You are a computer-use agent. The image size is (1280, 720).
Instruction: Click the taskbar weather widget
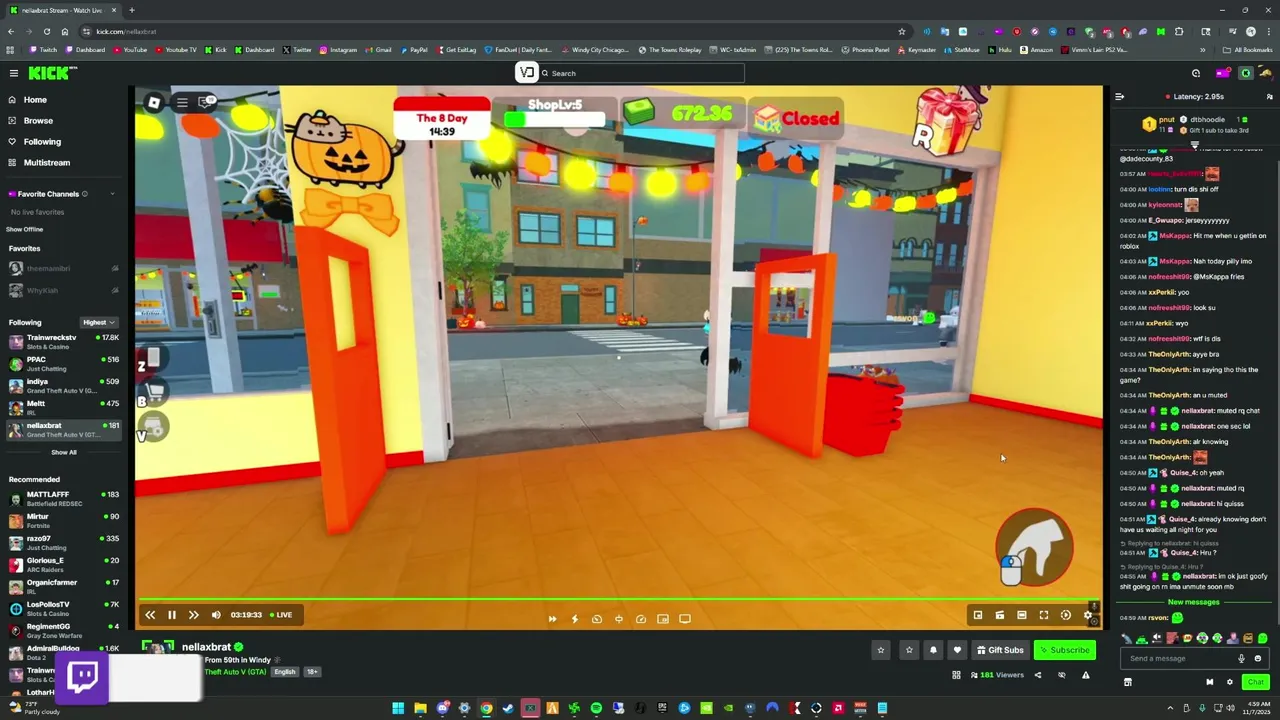pyautogui.click(x=34, y=709)
